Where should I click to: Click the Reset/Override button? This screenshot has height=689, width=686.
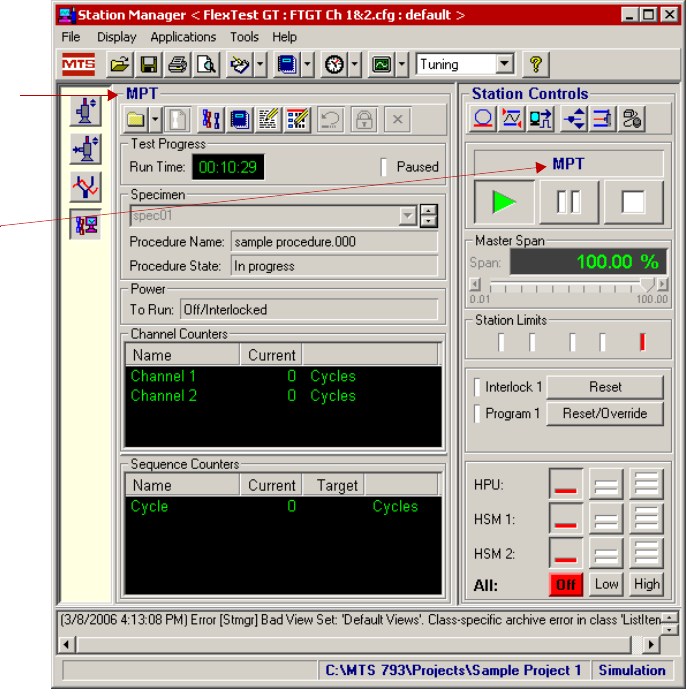605,413
